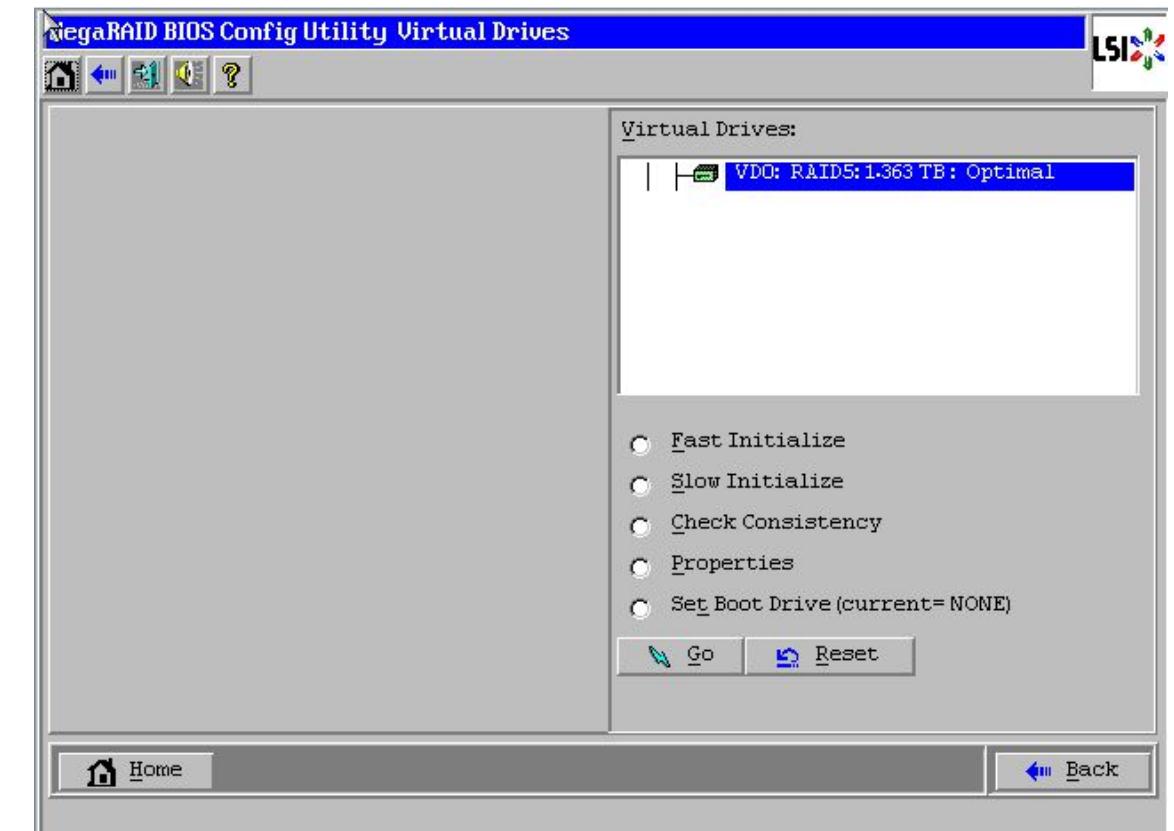This screenshot has width=1174, height=831.
Task: Select the Slow Initialize radio button
Action: pos(639,486)
